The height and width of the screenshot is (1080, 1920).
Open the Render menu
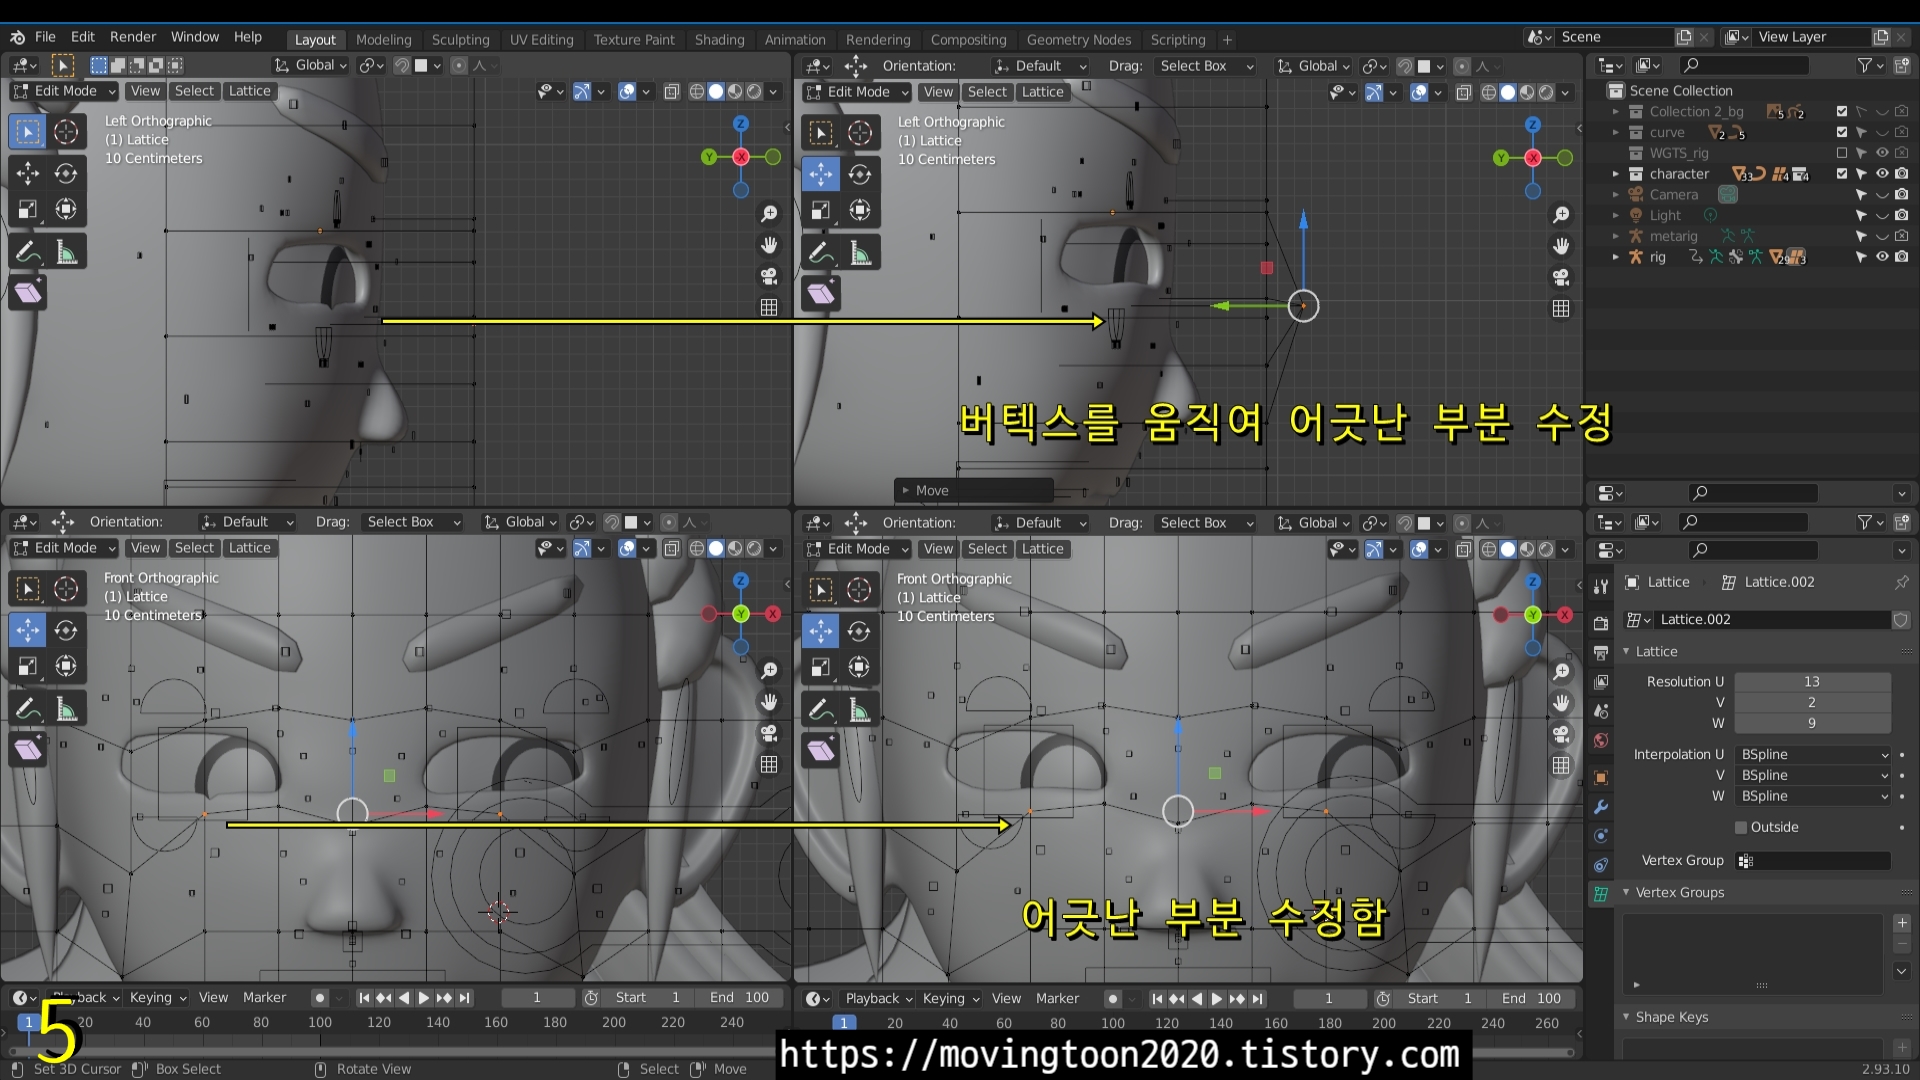[133, 37]
